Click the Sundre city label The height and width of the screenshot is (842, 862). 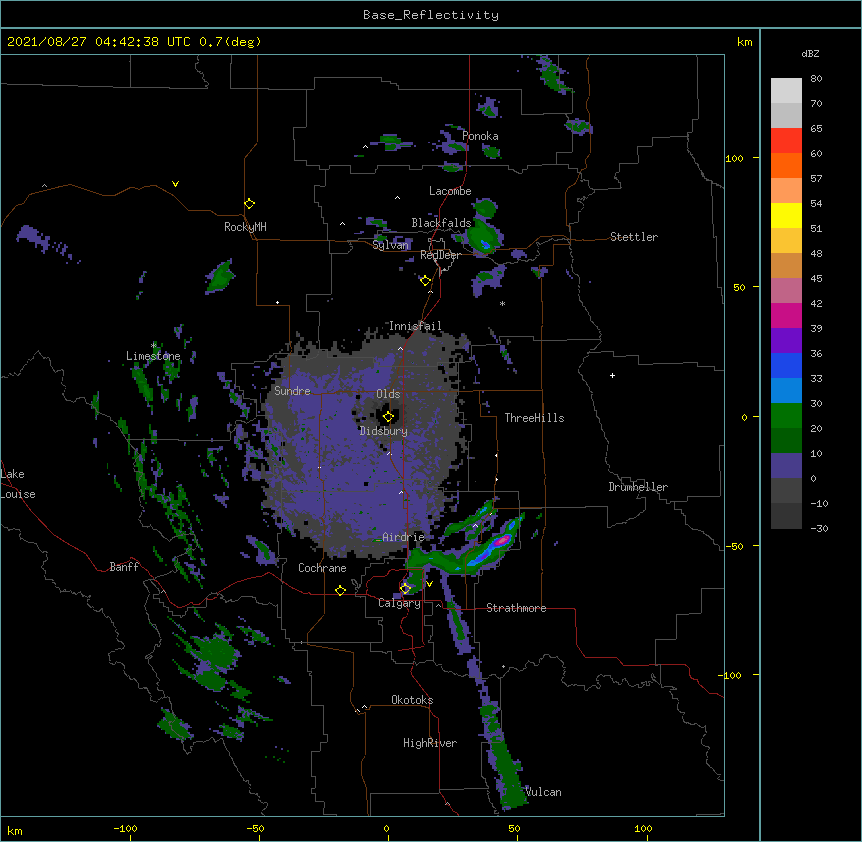[x=292, y=391]
